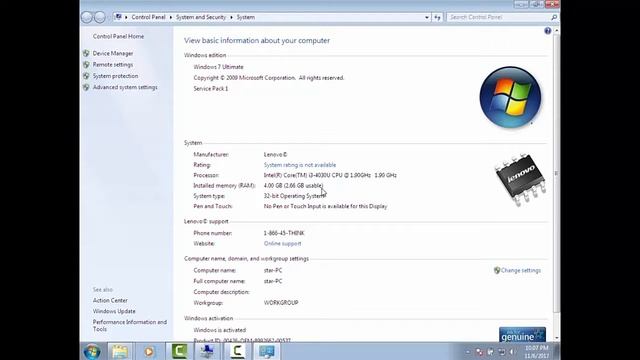Open the green Camtasia taskbar icon
Viewport: 640px width, 360px height.
[179, 351]
